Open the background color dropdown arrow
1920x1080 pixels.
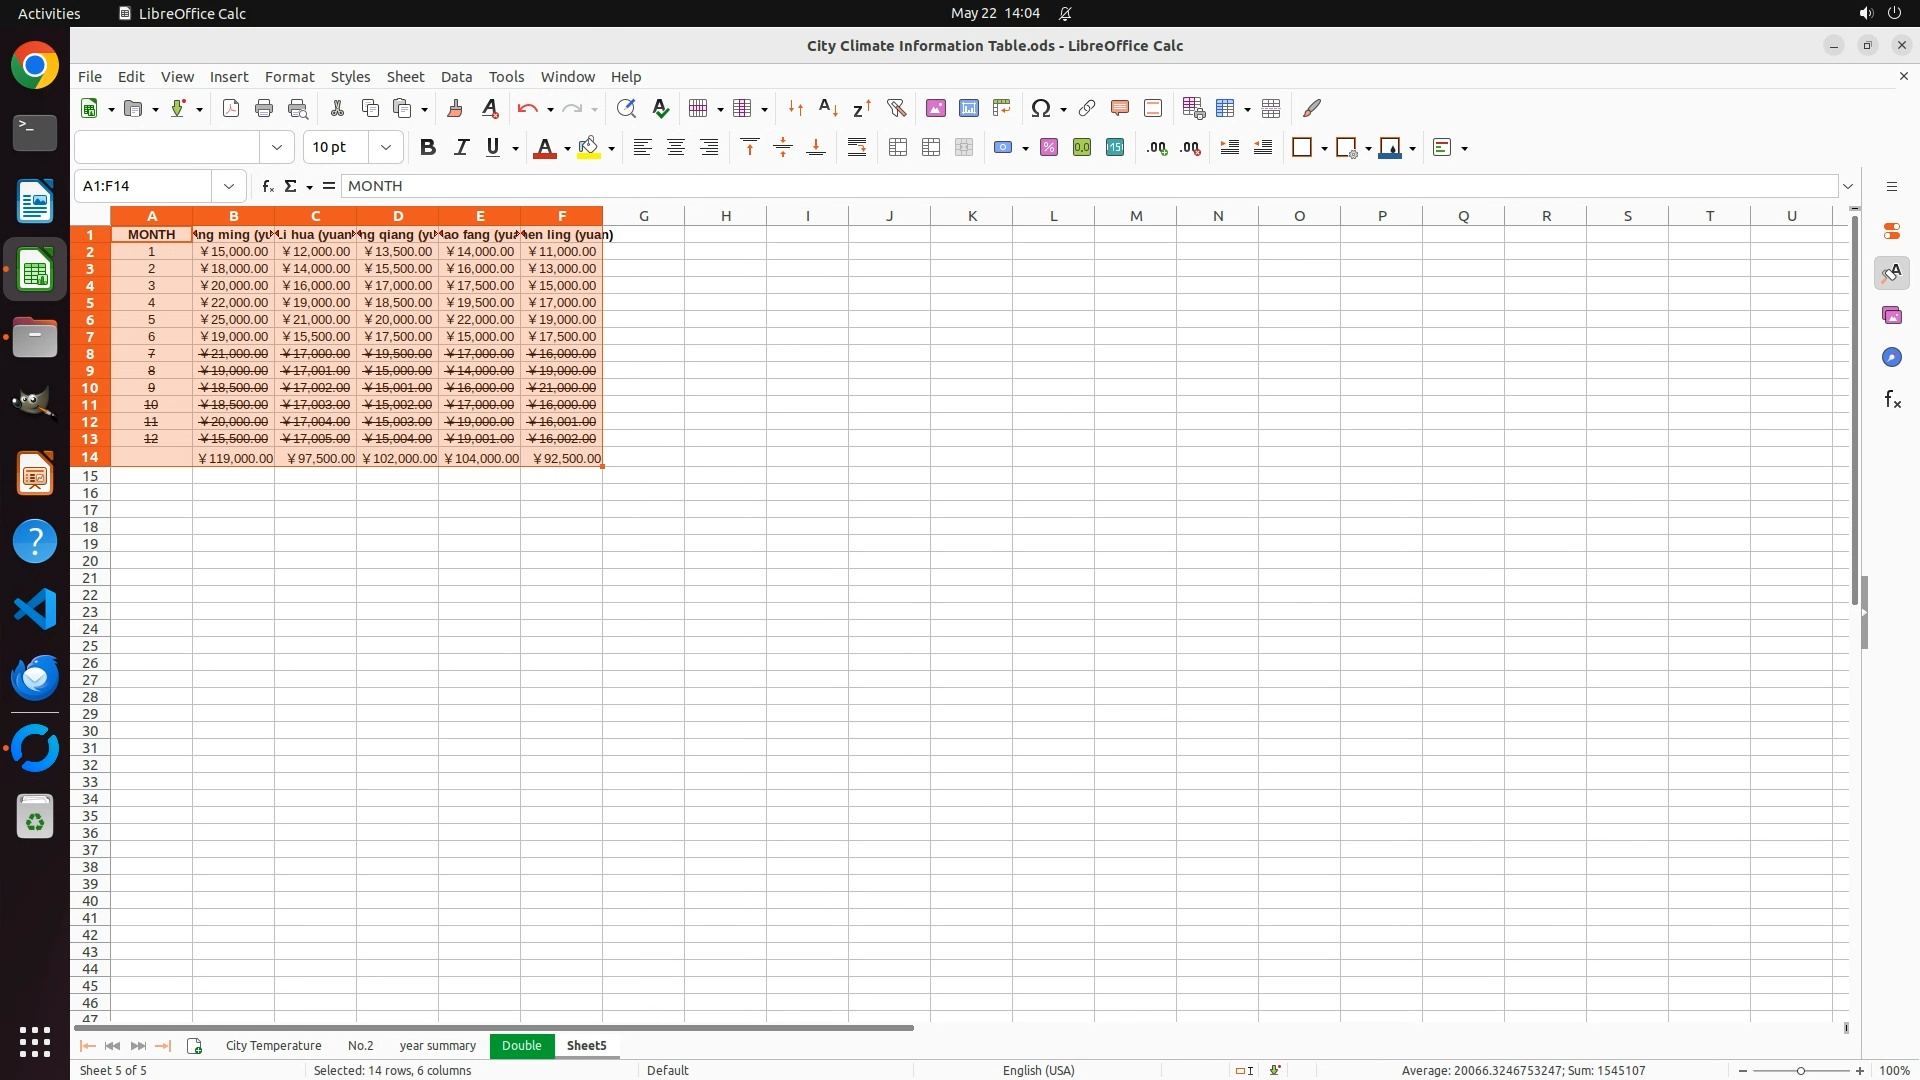611,148
